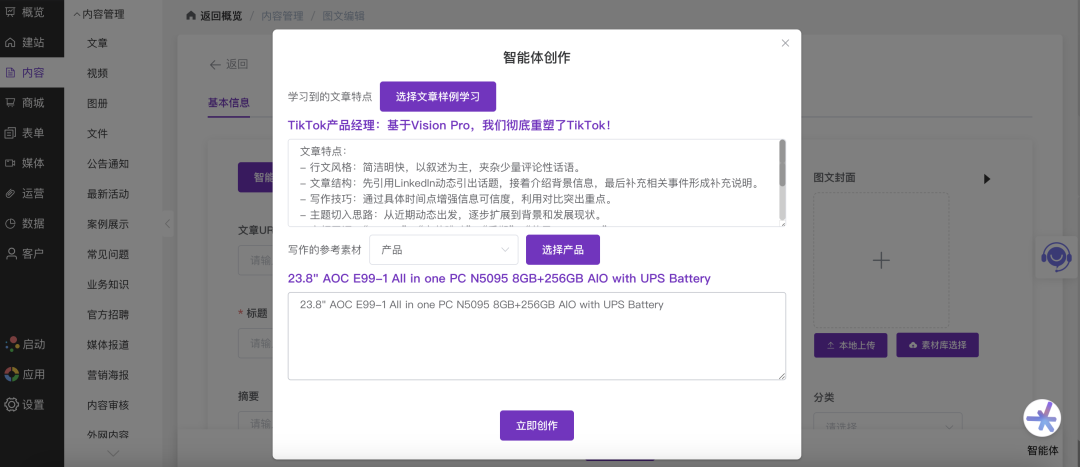Viewport: 1080px width, 467px height.
Task: Click the 设置 settings gear icon
Action: point(11,405)
